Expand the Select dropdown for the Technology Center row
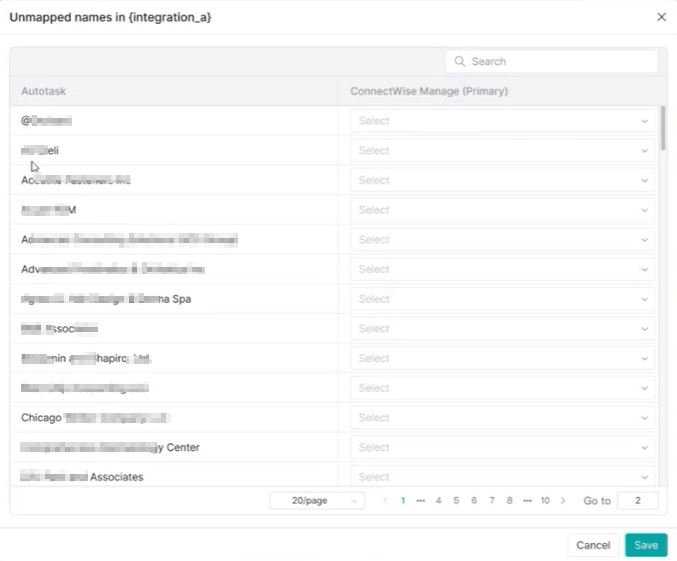The image size is (677, 561). click(502, 447)
